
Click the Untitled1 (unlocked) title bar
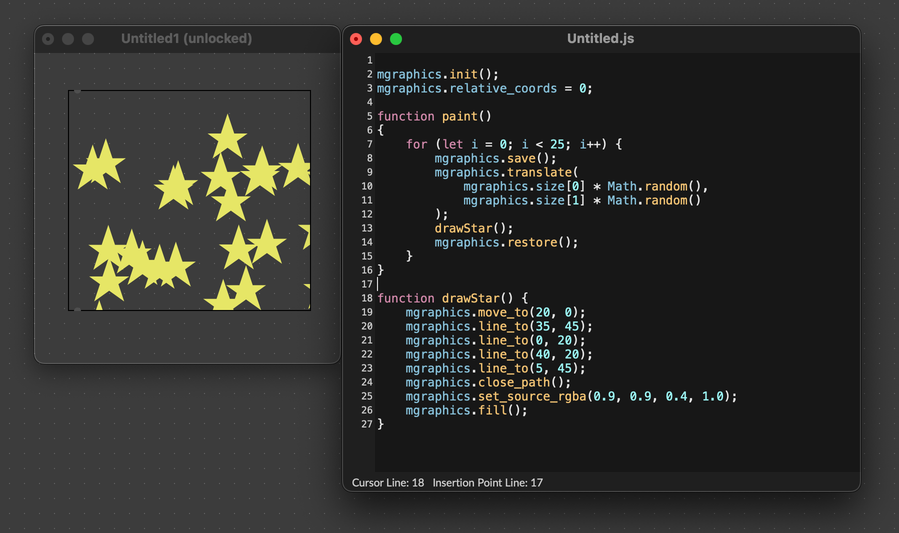click(x=186, y=39)
